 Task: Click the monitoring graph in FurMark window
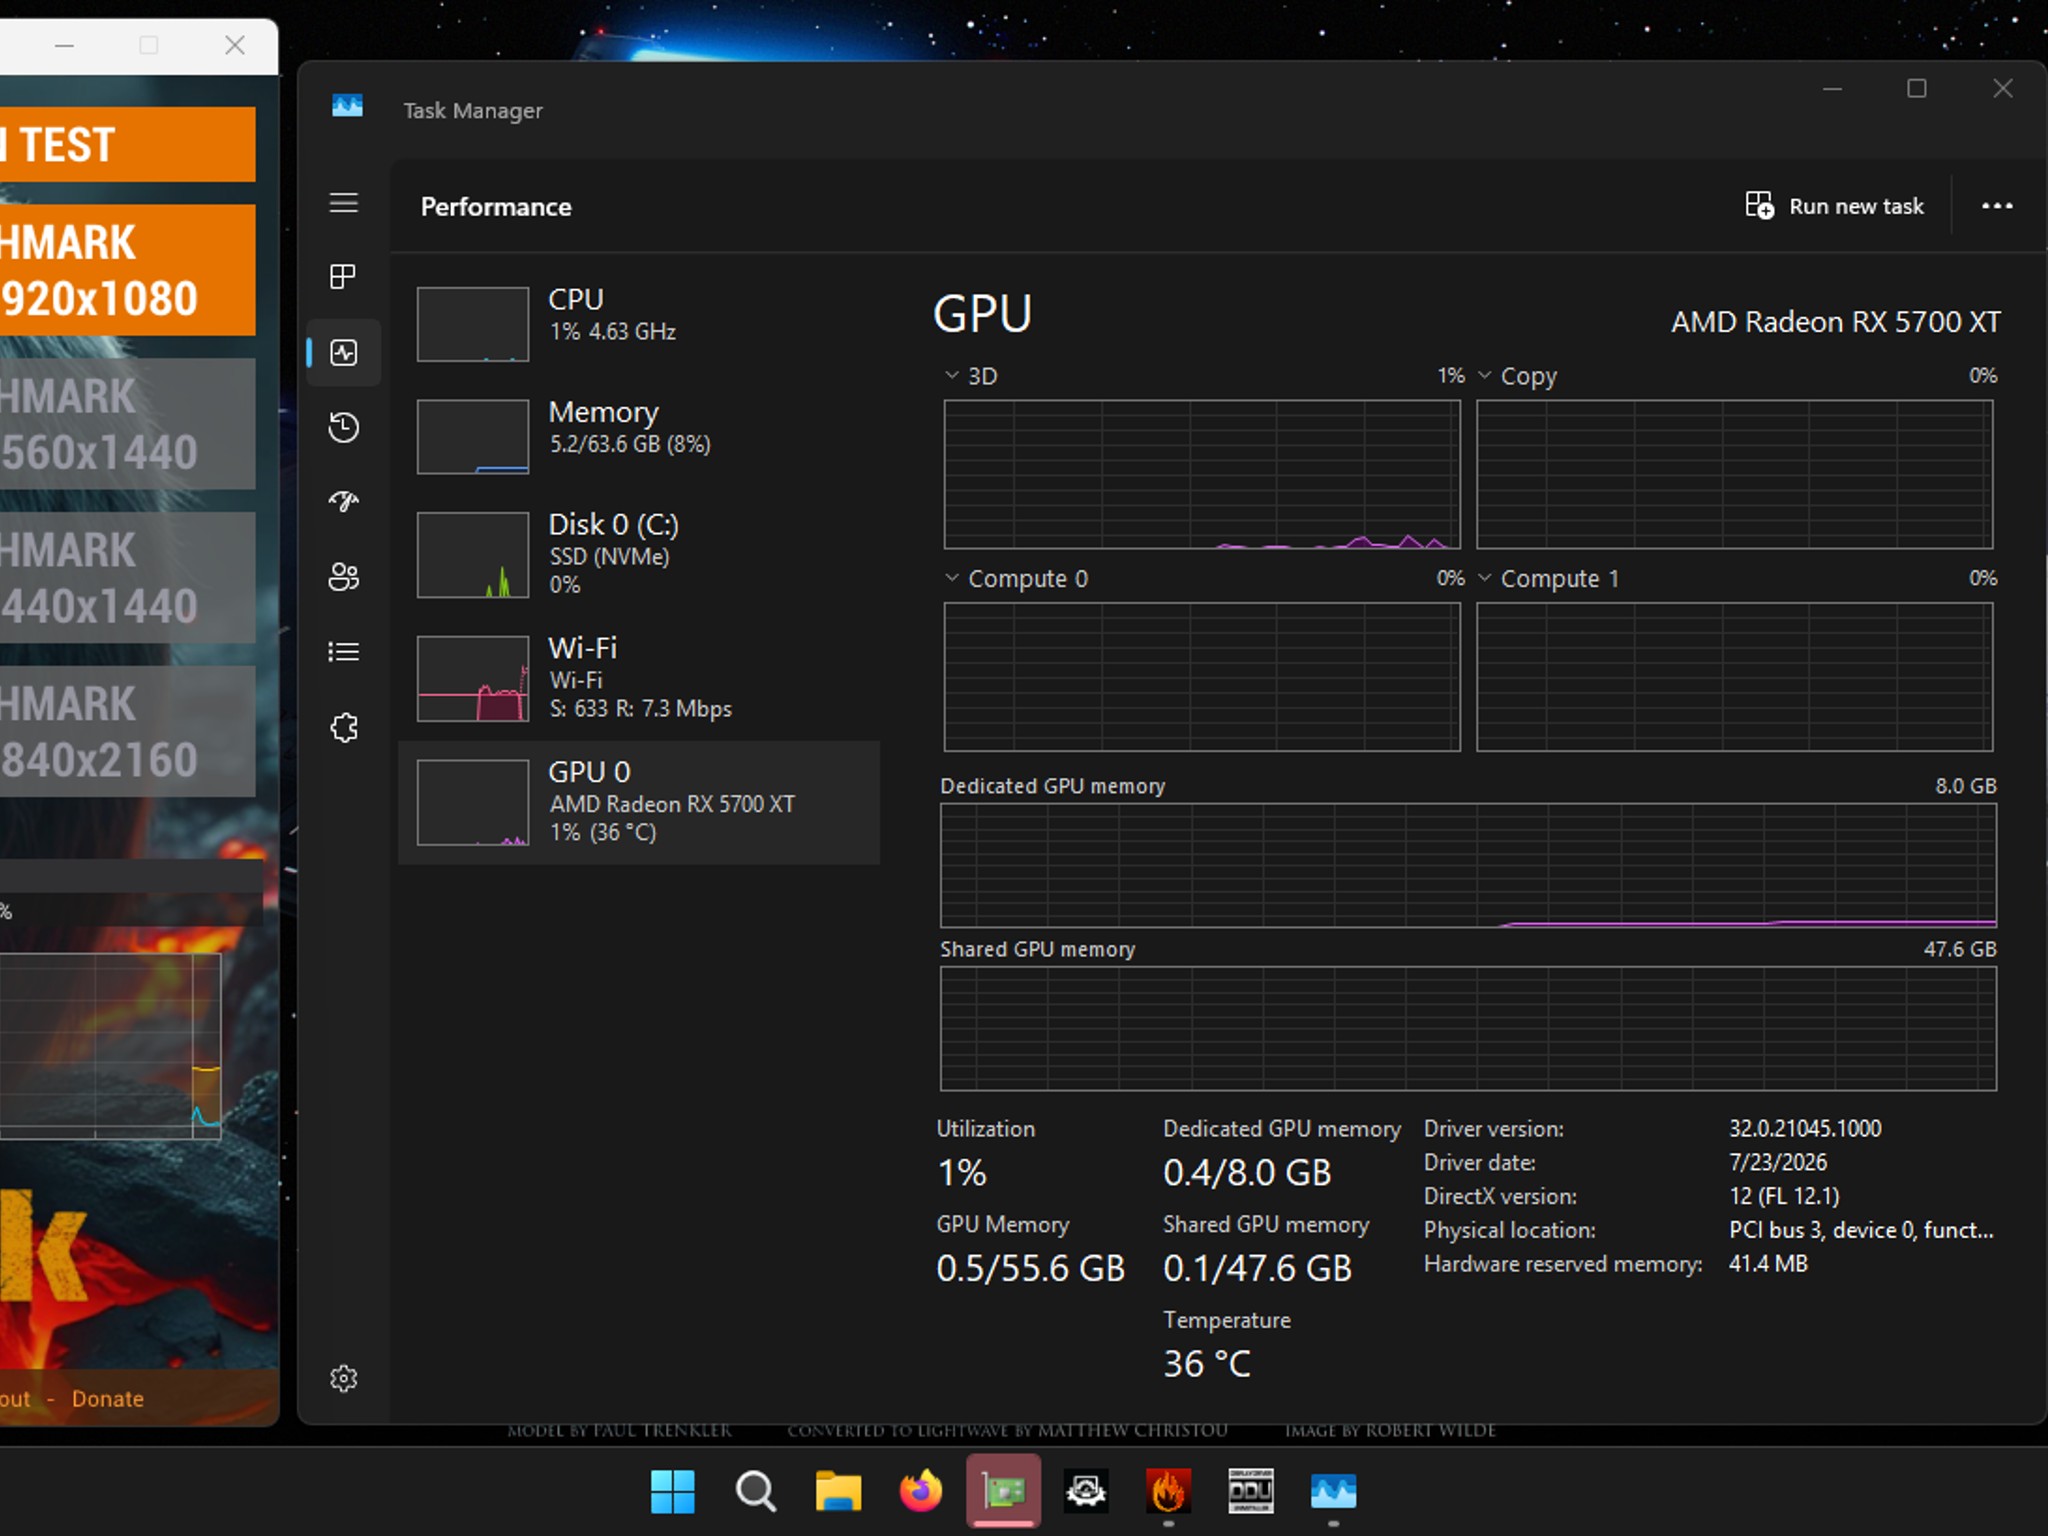tap(110, 1045)
